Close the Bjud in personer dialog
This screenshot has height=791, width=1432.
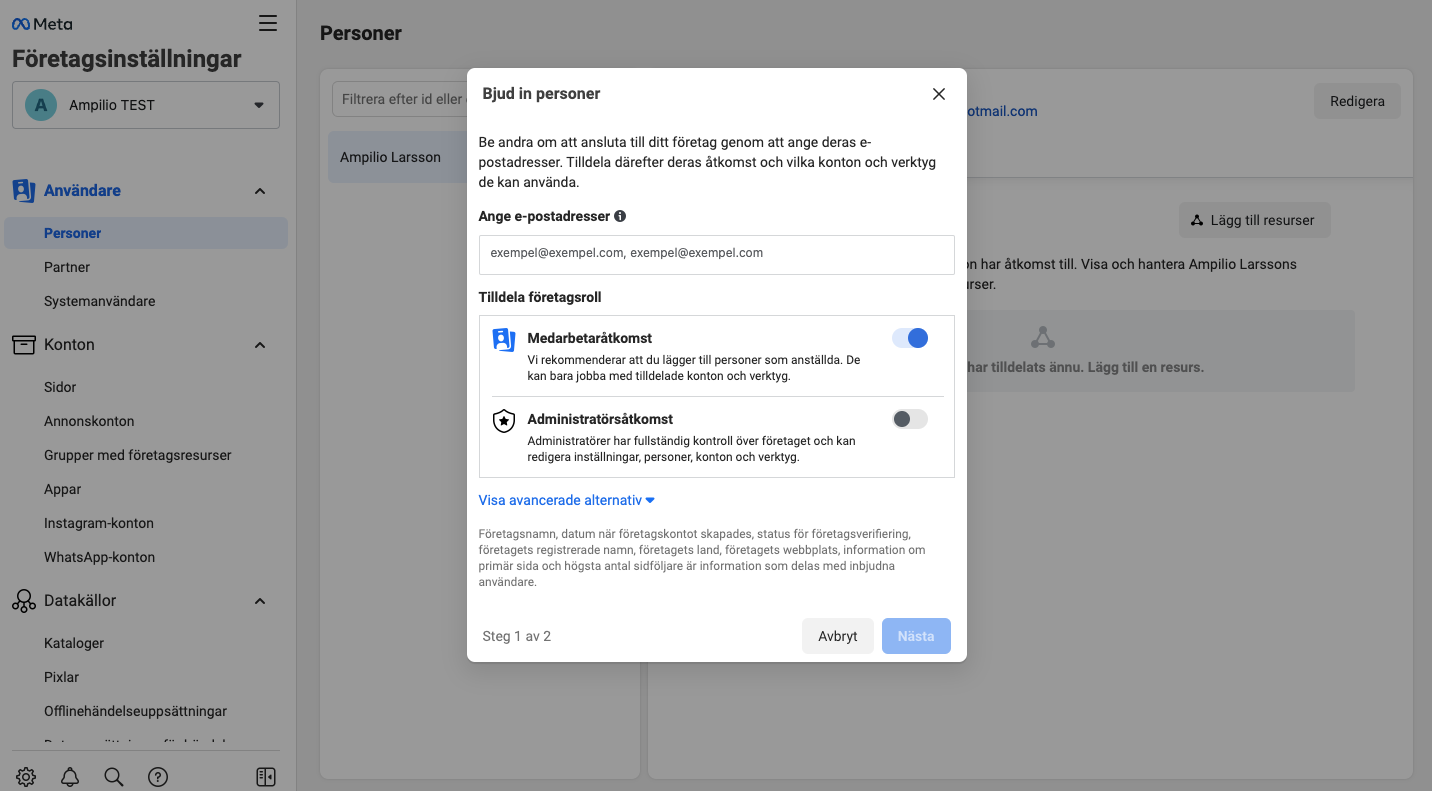coord(938,94)
